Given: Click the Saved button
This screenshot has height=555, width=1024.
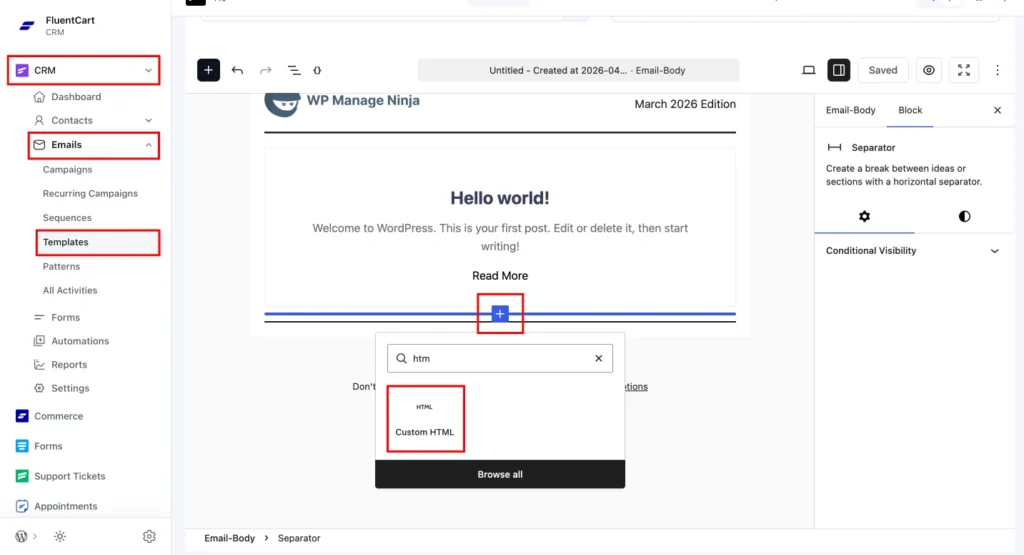Looking at the screenshot, I should [x=882, y=70].
